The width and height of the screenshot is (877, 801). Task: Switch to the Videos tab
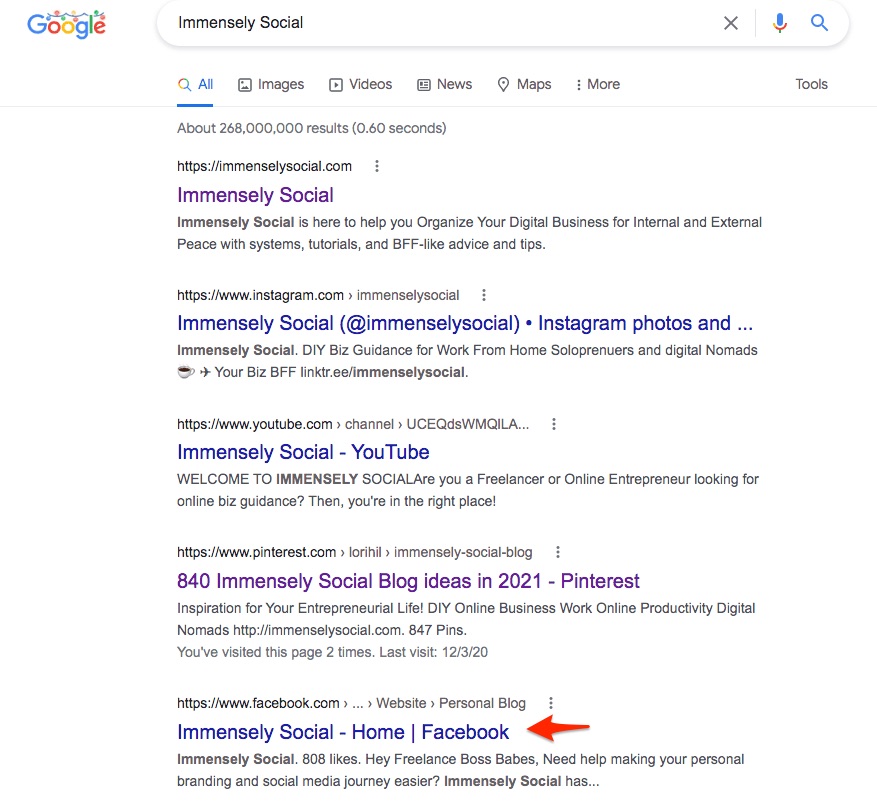point(361,84)
